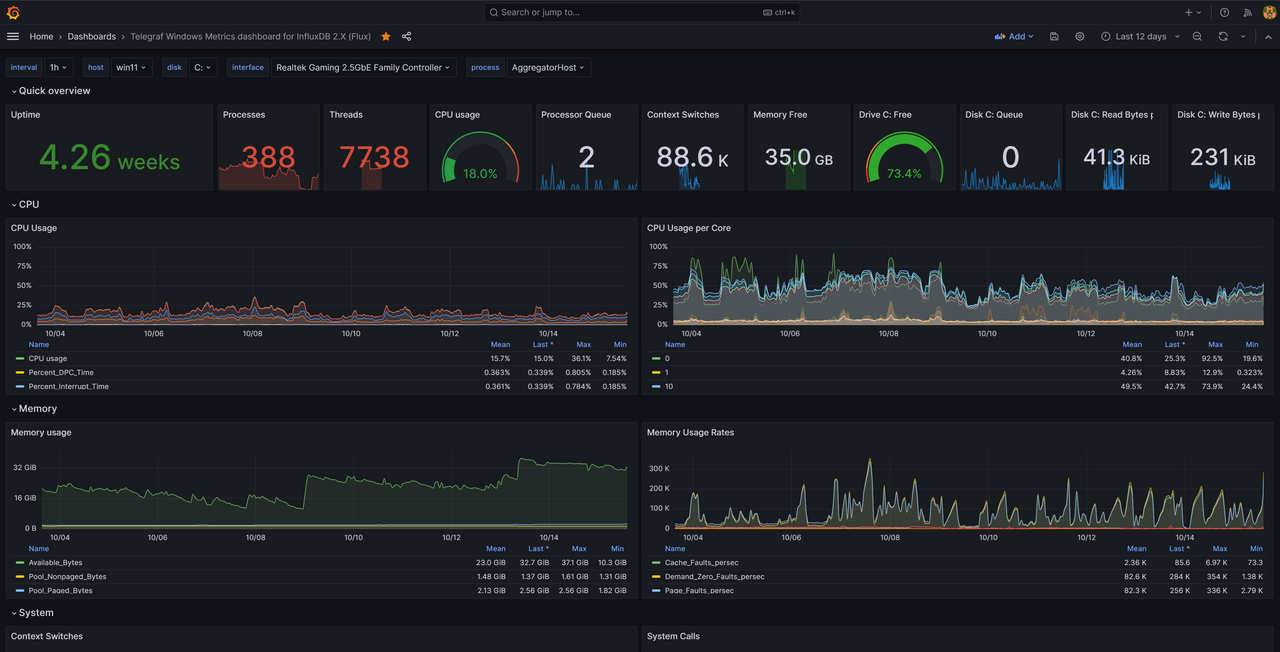Open the refresh interval dropdown arrow
This screenshot has height=652, width=1280.
point(1243,36)
